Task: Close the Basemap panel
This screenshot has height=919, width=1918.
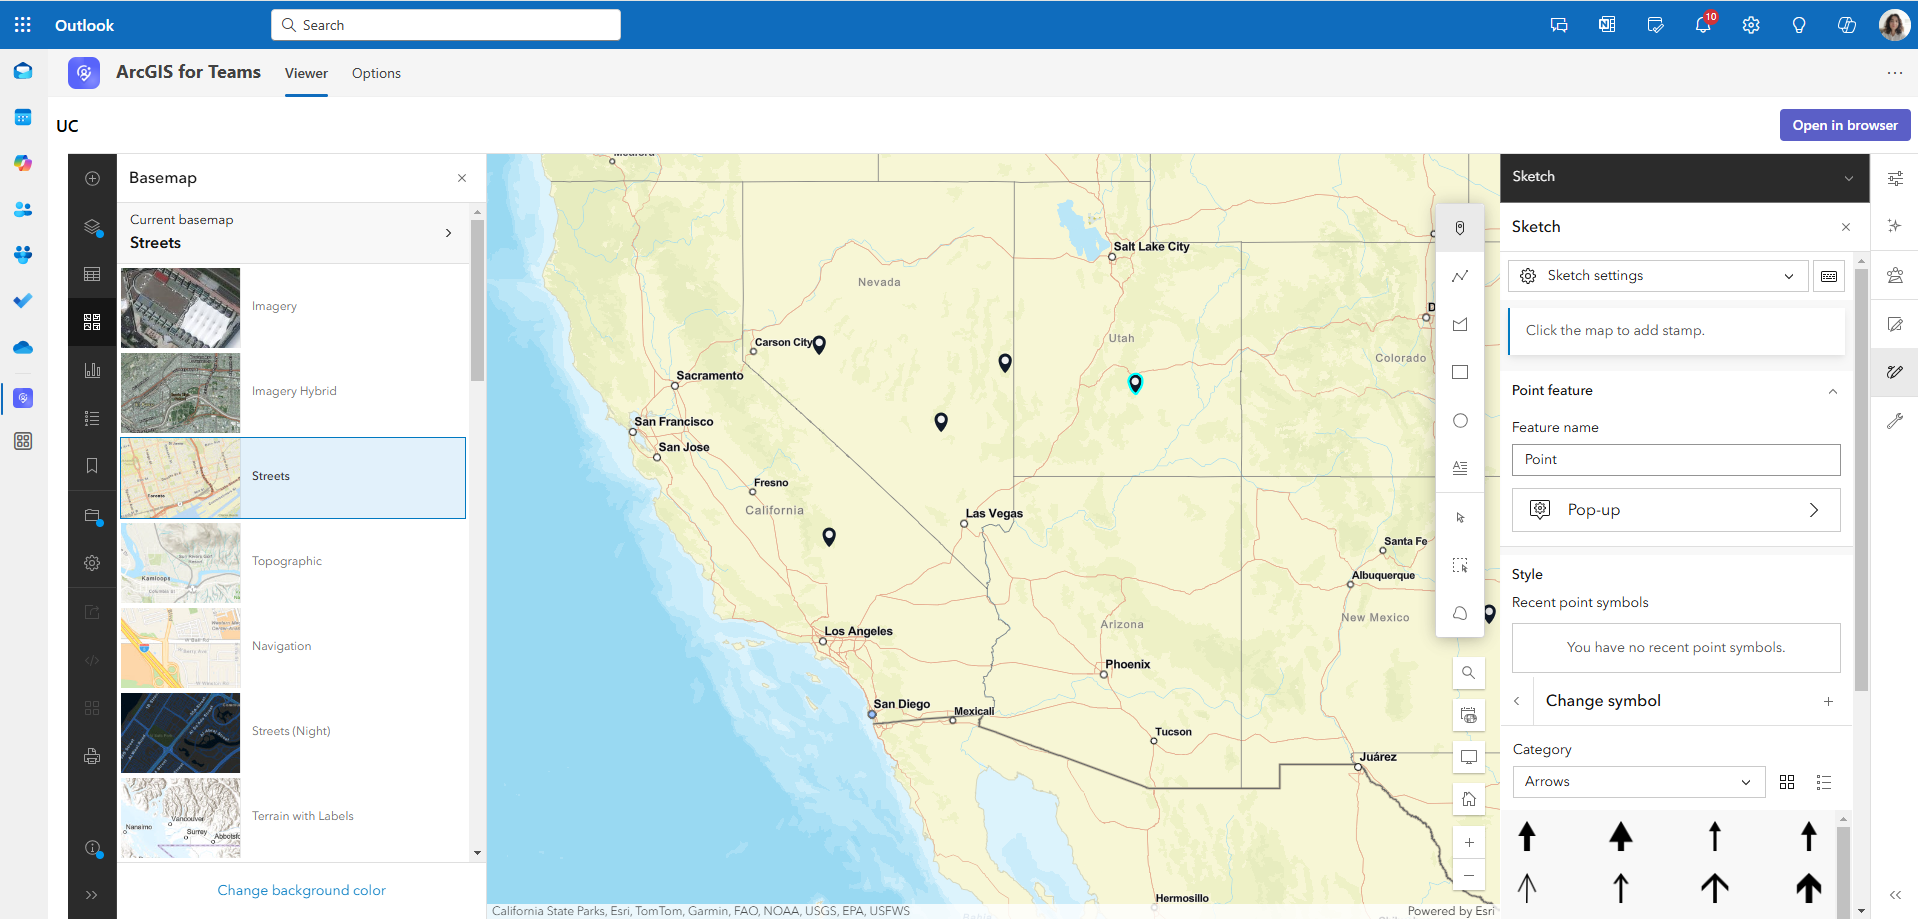Action: click(462, 178)
